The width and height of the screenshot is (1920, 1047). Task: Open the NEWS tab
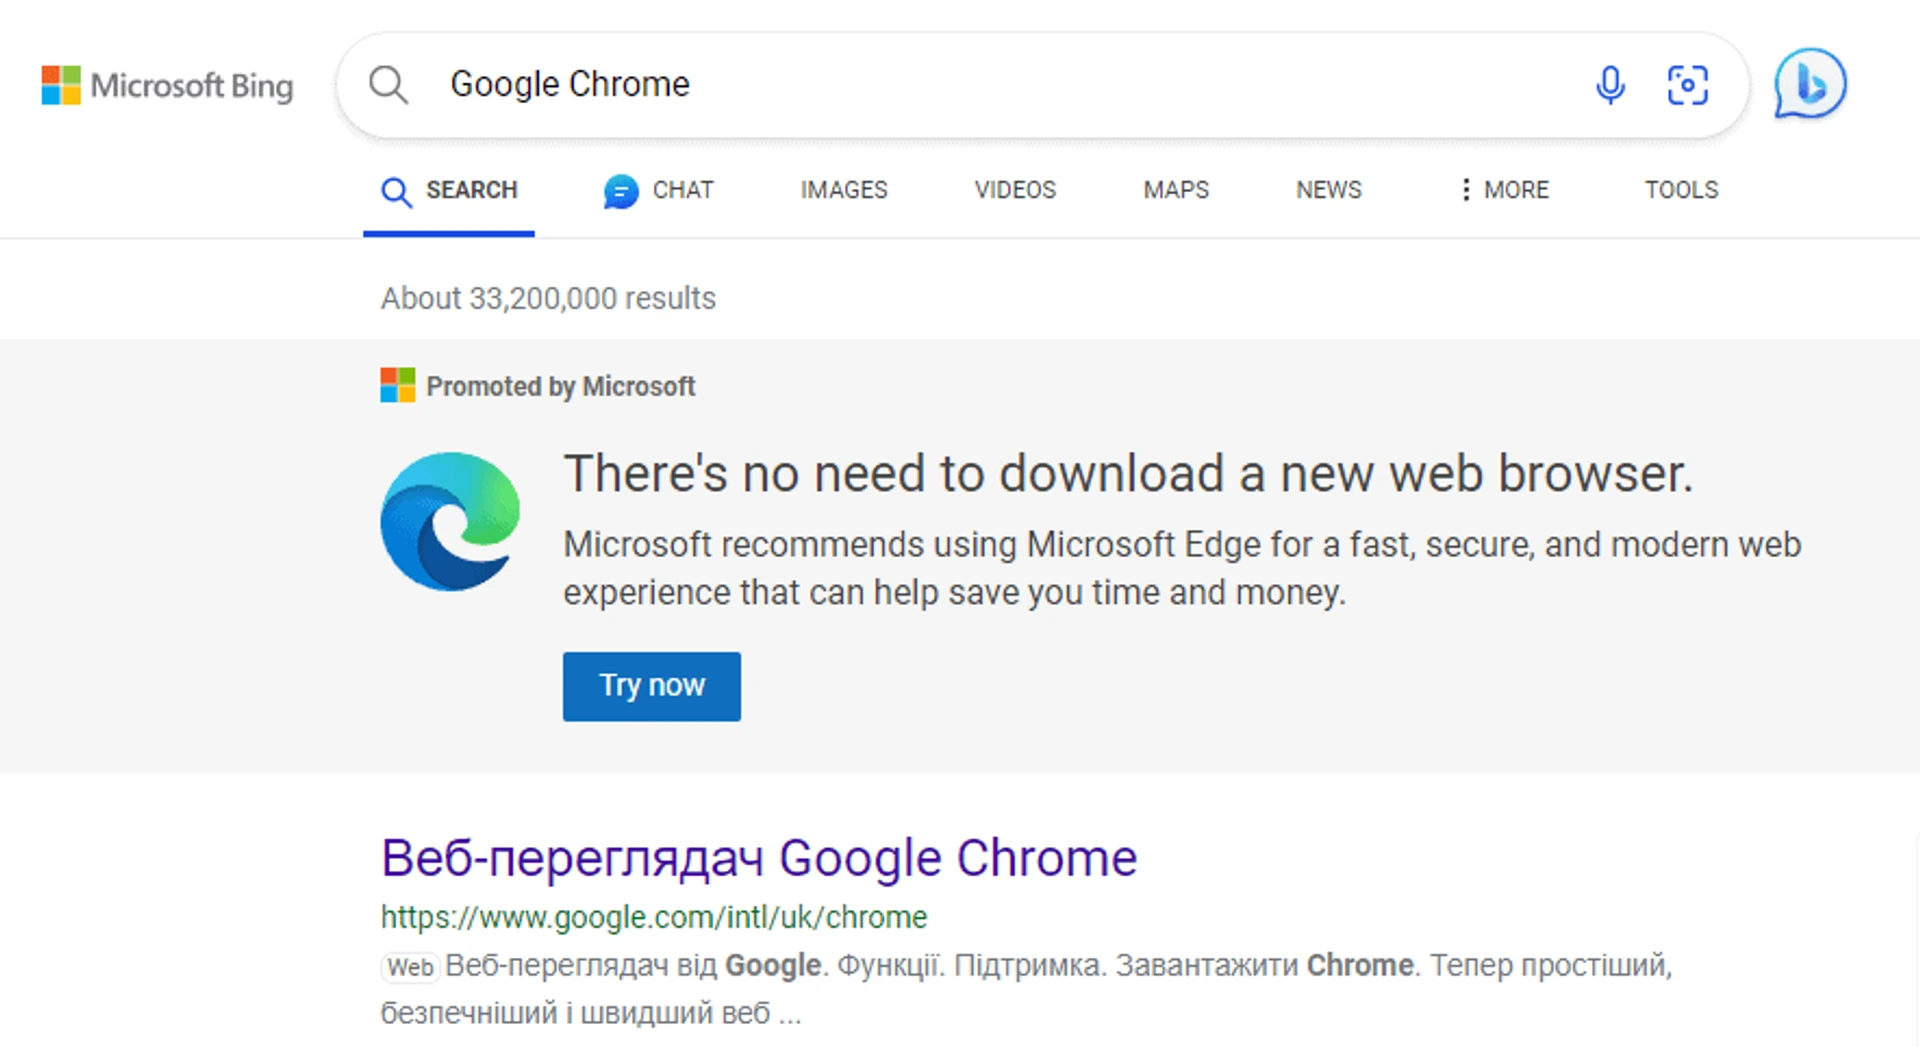click(x=1329, y=190)
